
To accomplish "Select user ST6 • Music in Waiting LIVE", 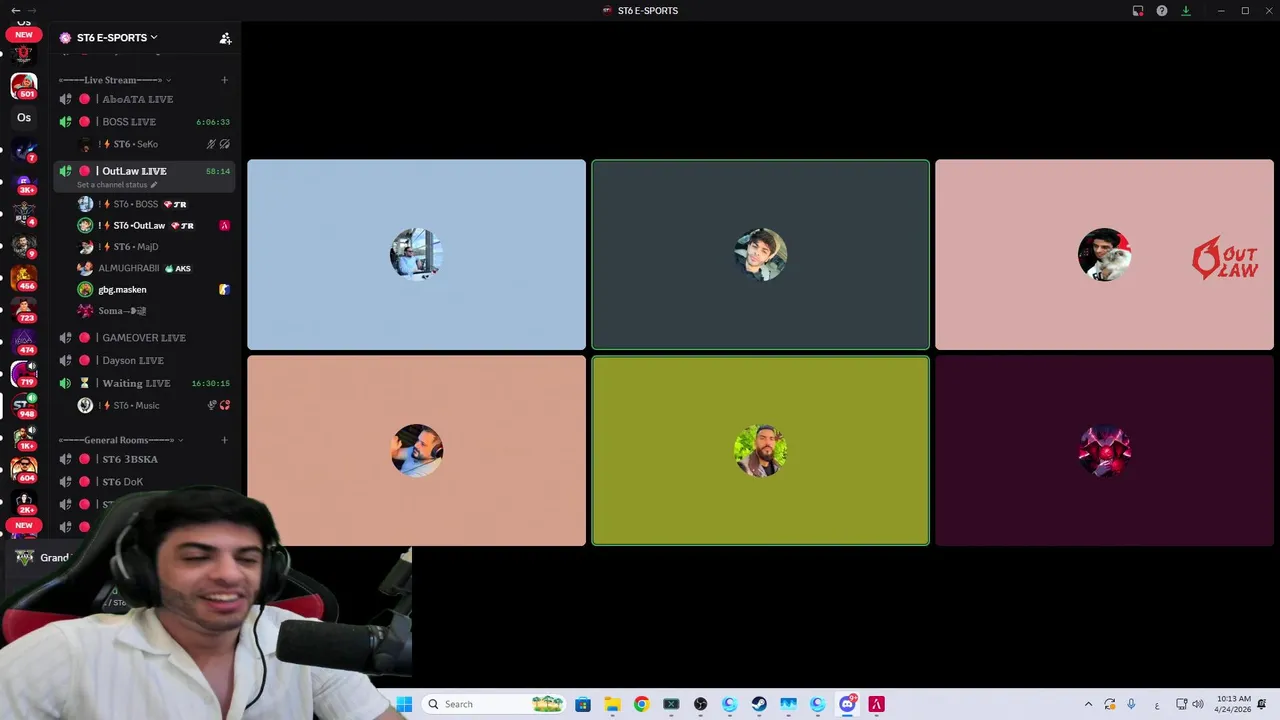I will coord(155,405).
